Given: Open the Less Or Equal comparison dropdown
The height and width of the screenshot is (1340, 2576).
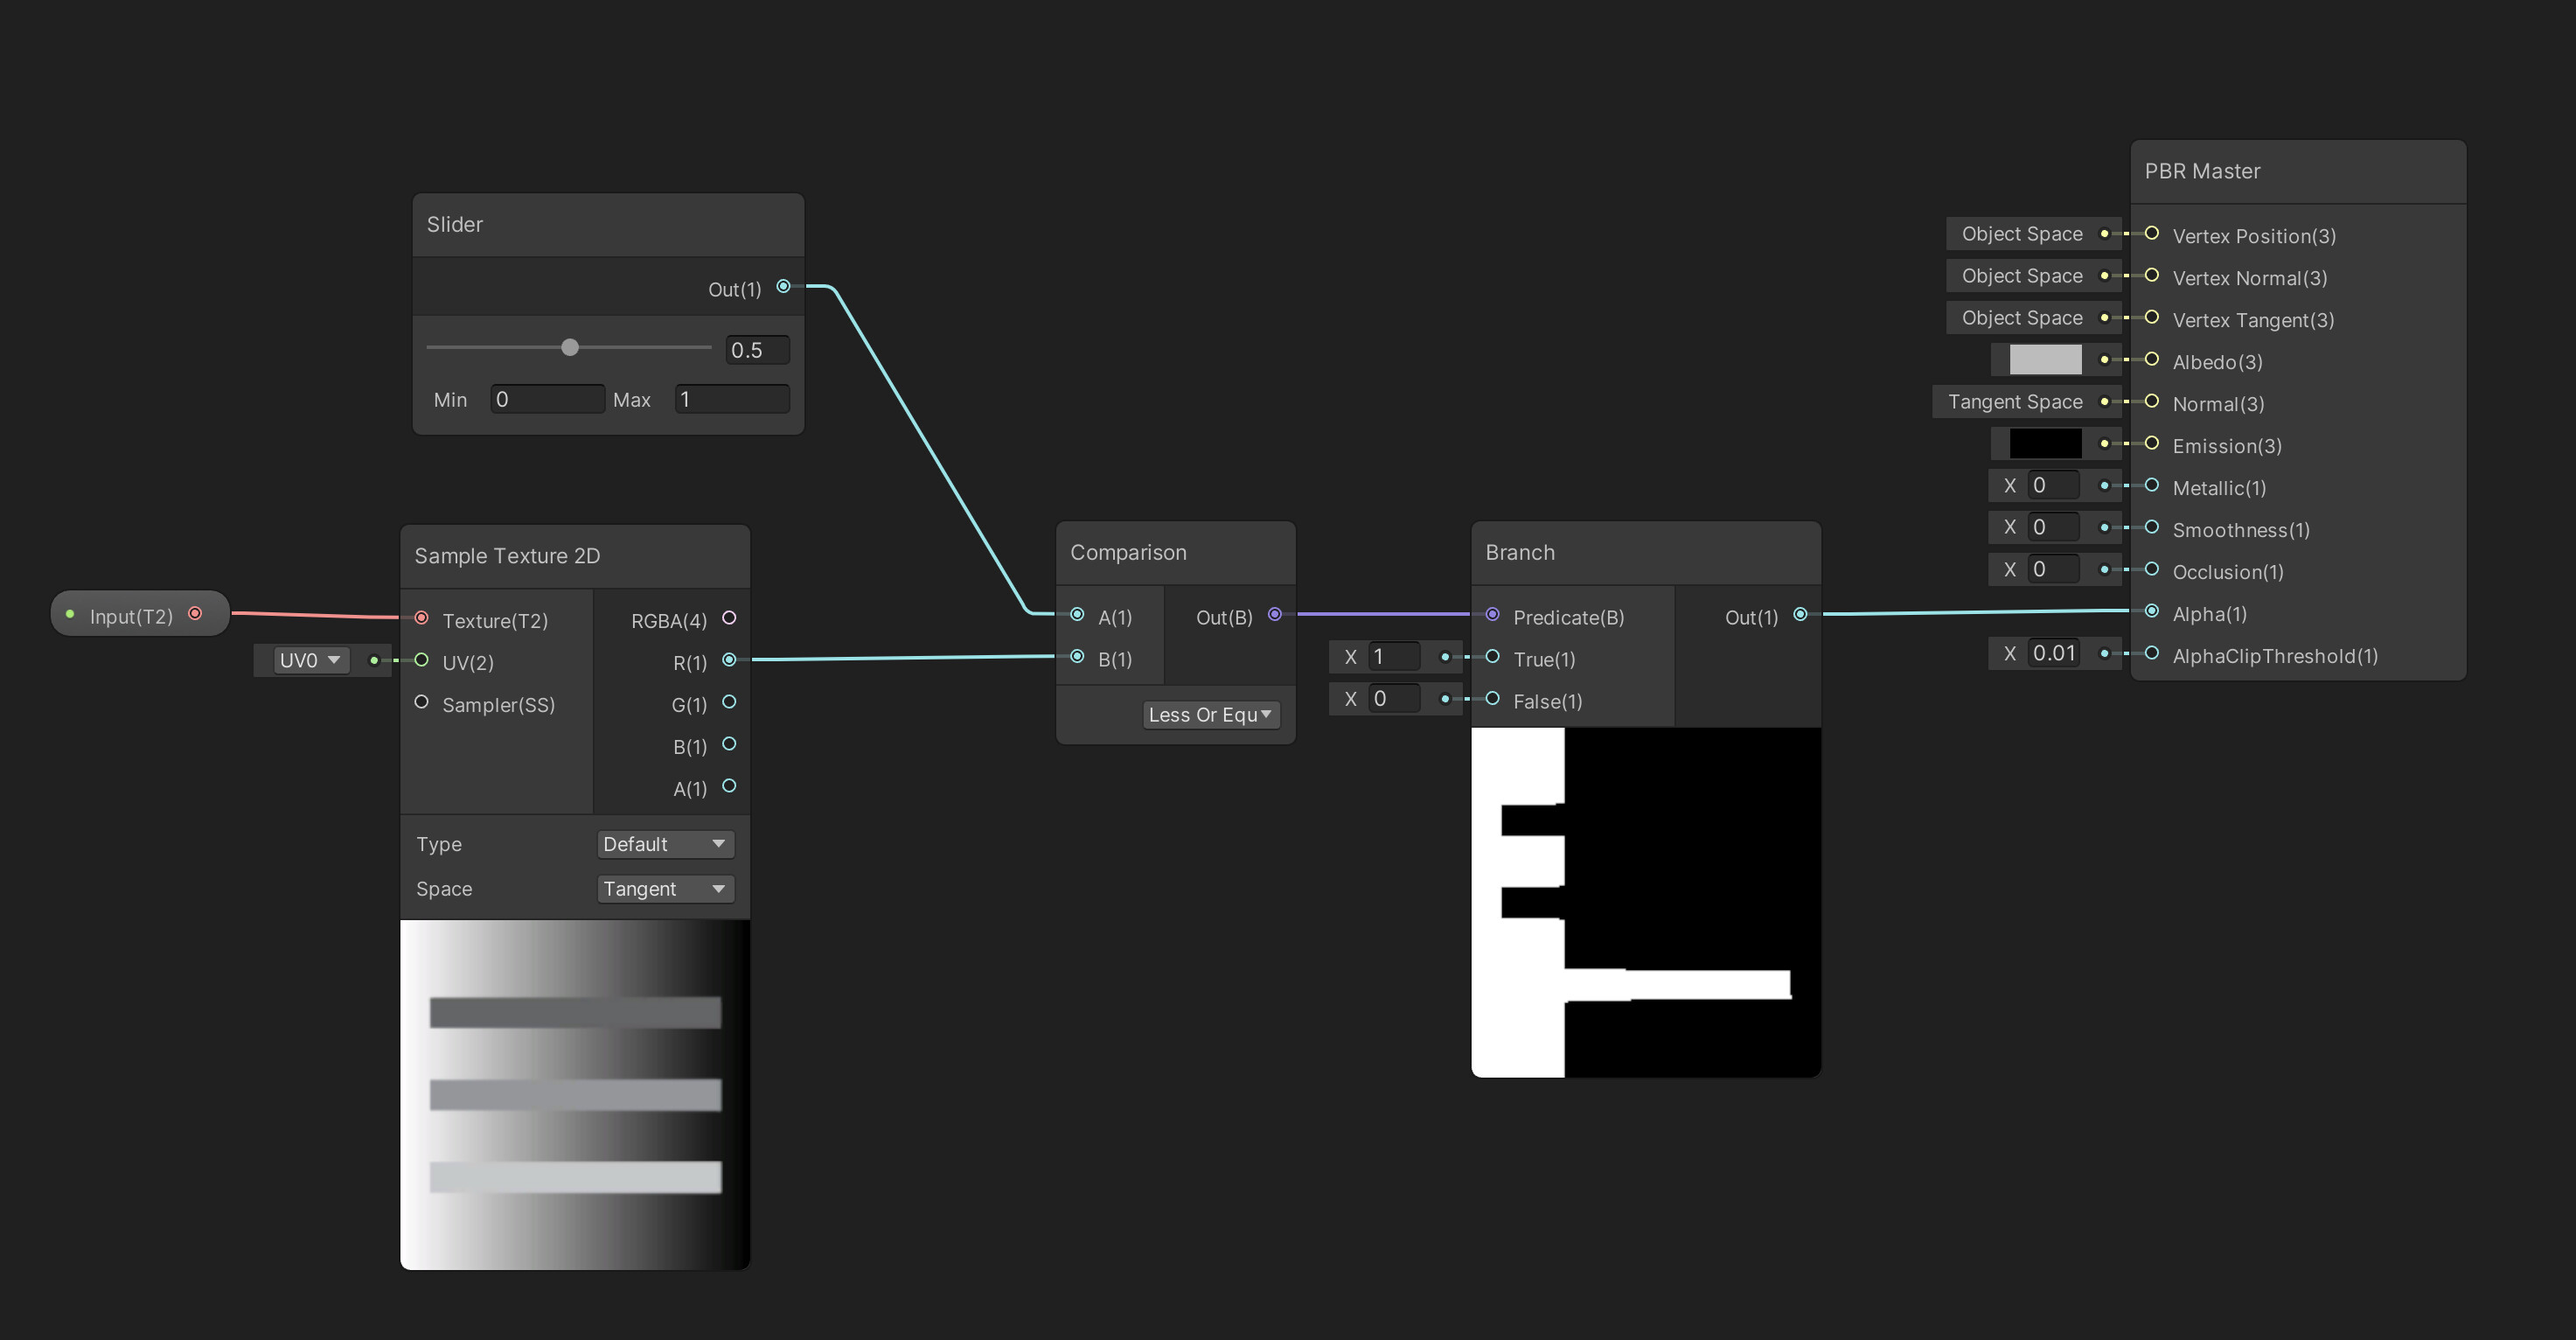Looking at the screenshot, I should point(1210,714).
